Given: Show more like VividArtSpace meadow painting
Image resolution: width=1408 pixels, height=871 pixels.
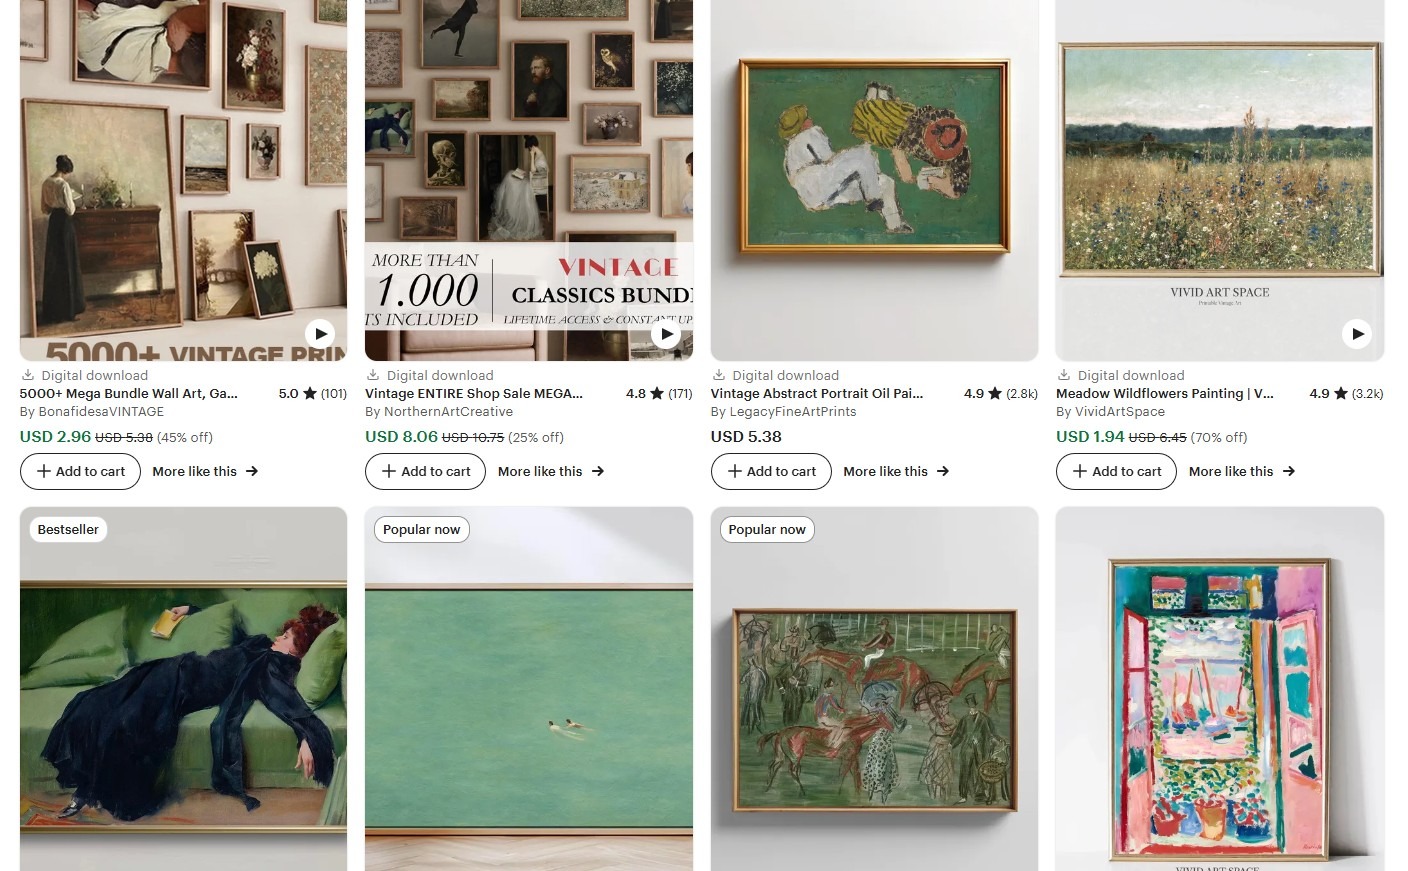Looking at the screenshot, I should tap(1242, 471).
